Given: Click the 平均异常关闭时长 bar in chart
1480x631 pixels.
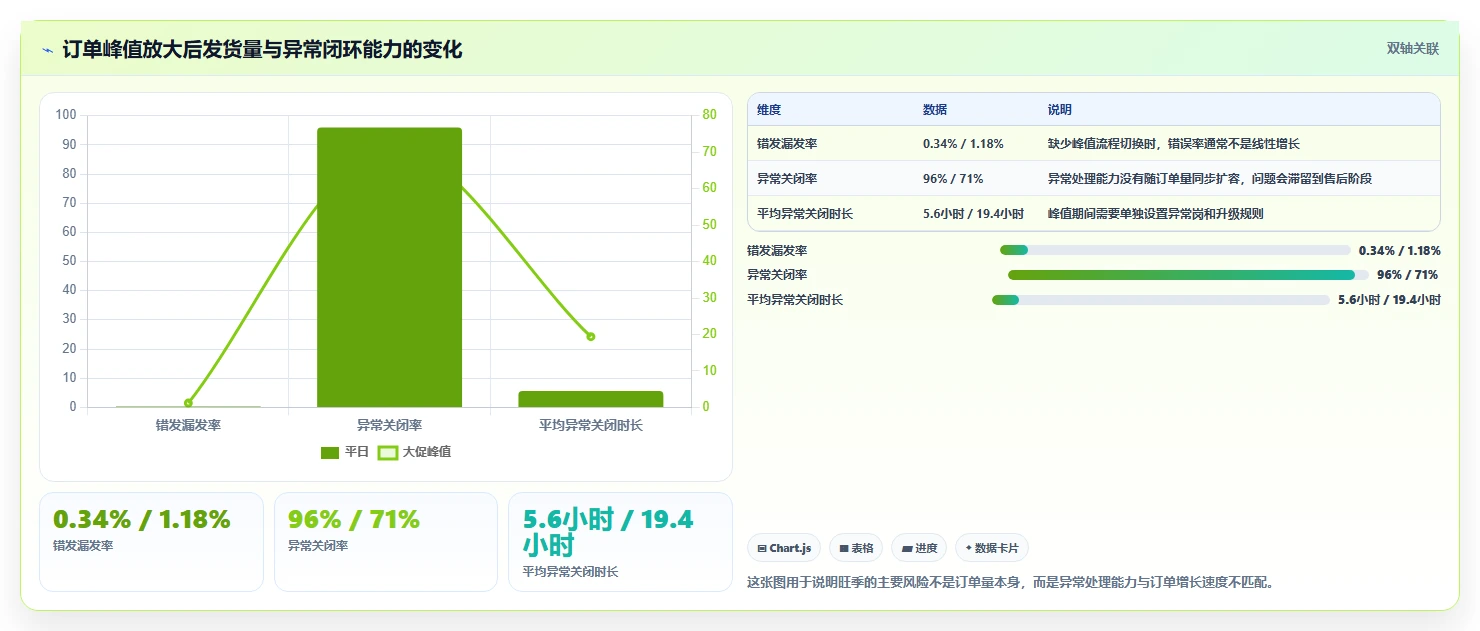Looking at the screenshot, I should tap(590, 399).
